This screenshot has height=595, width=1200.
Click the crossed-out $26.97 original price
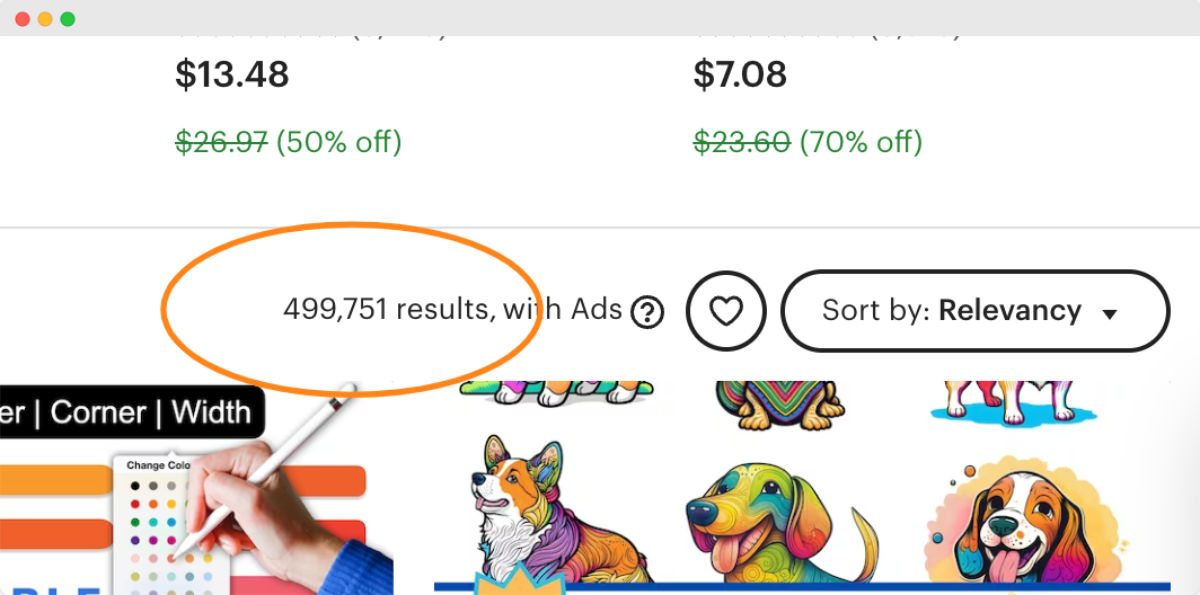tap(221, 142)
